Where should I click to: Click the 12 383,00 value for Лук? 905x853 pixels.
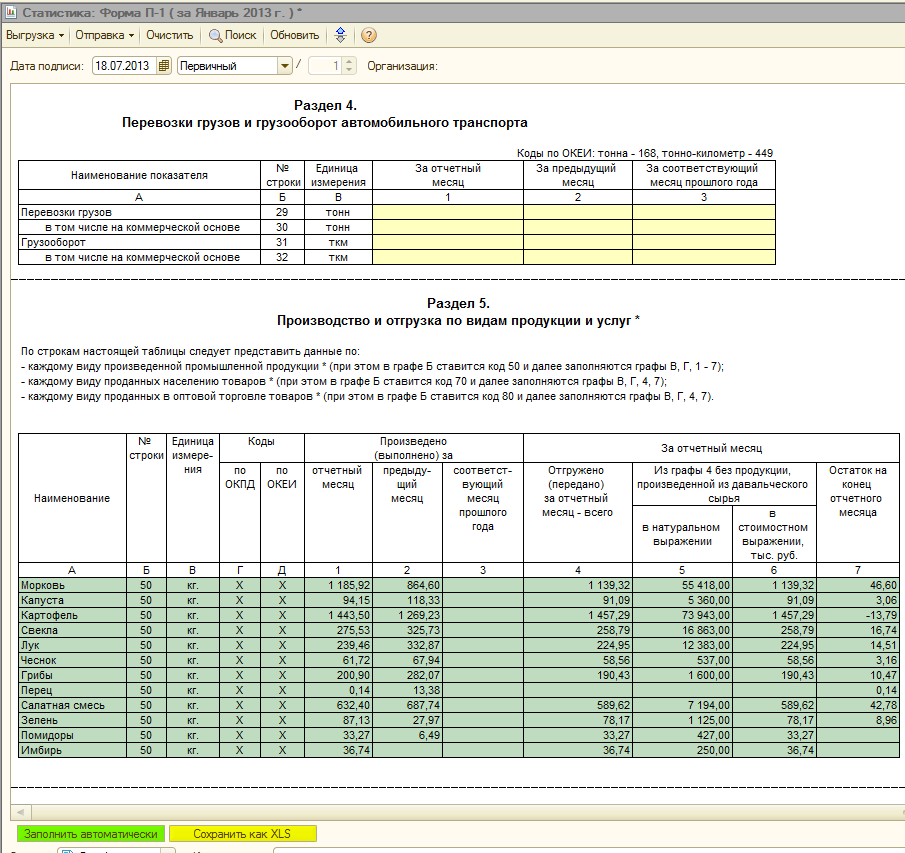(x=682, y=645)
